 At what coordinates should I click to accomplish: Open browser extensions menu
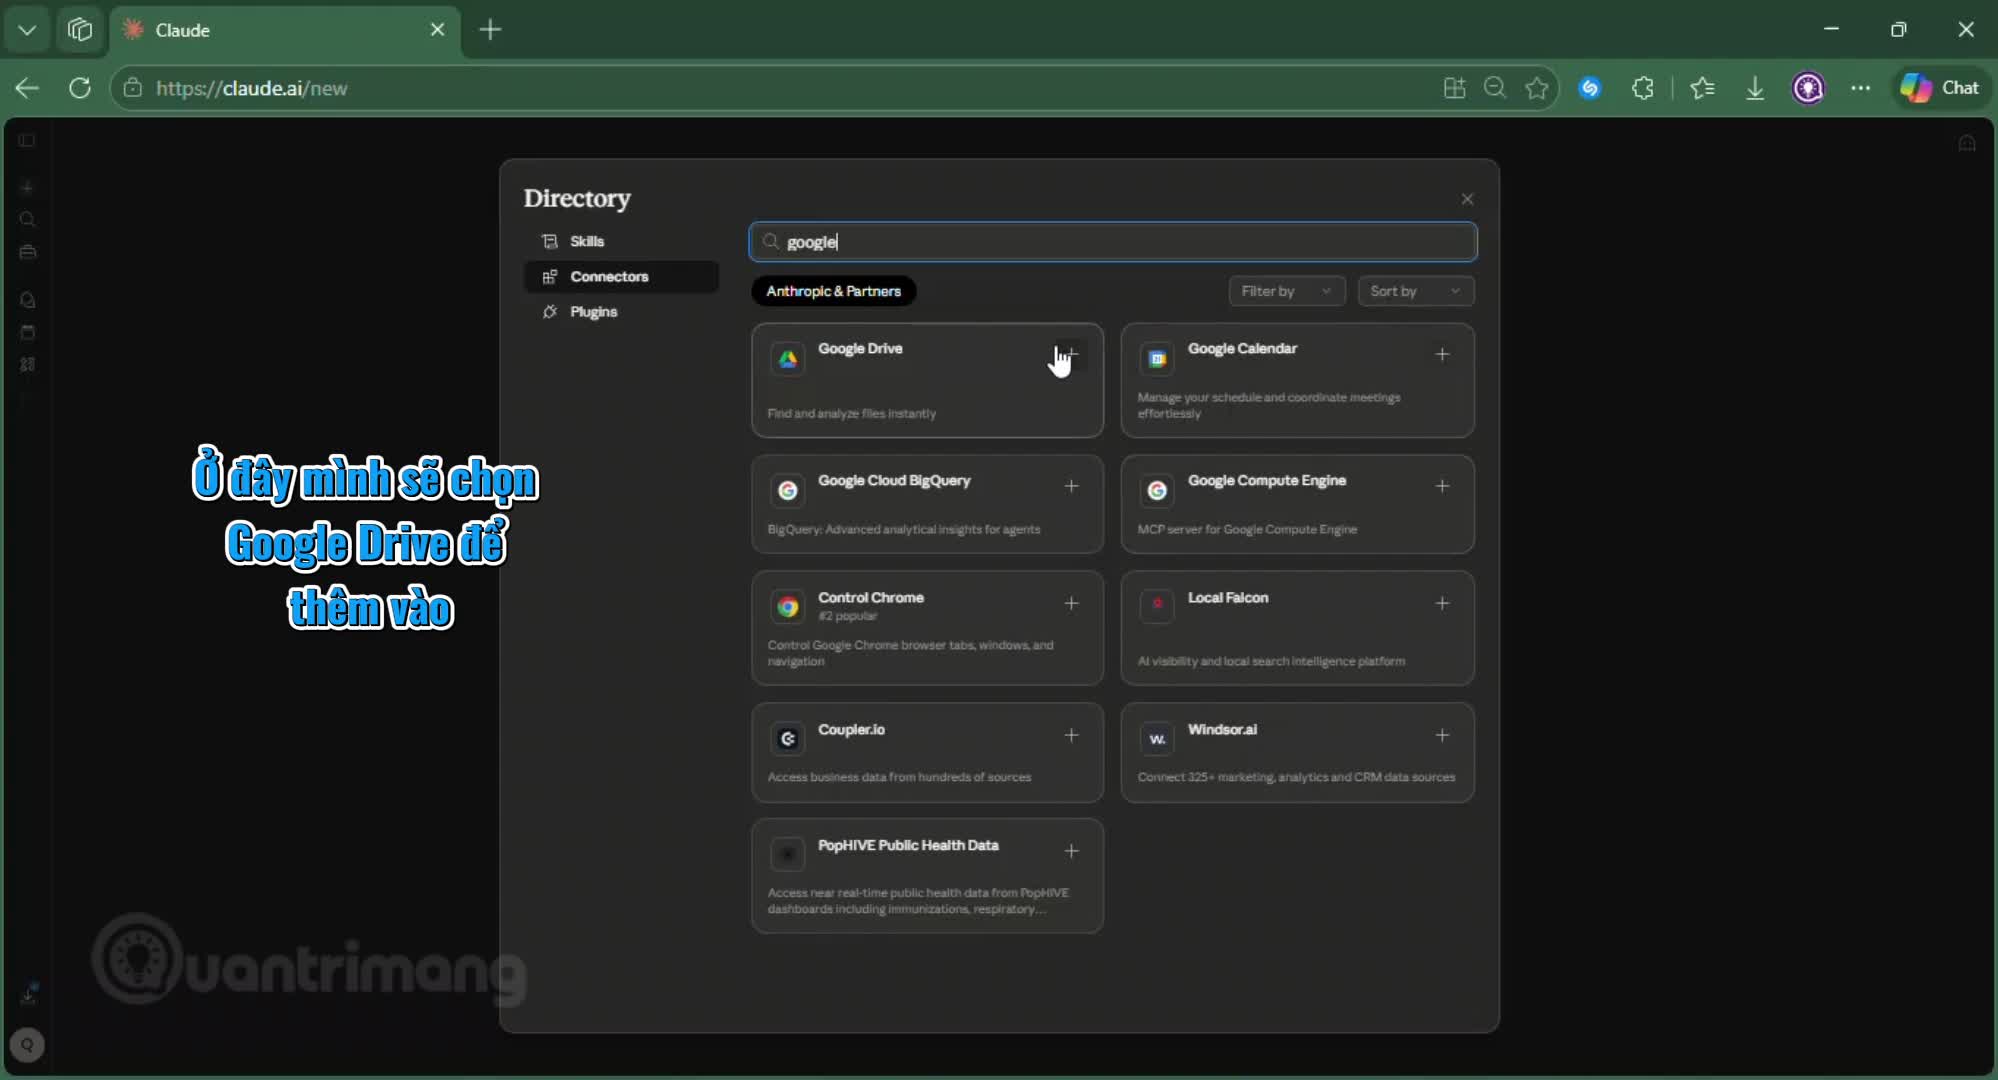pos(1643,88)
